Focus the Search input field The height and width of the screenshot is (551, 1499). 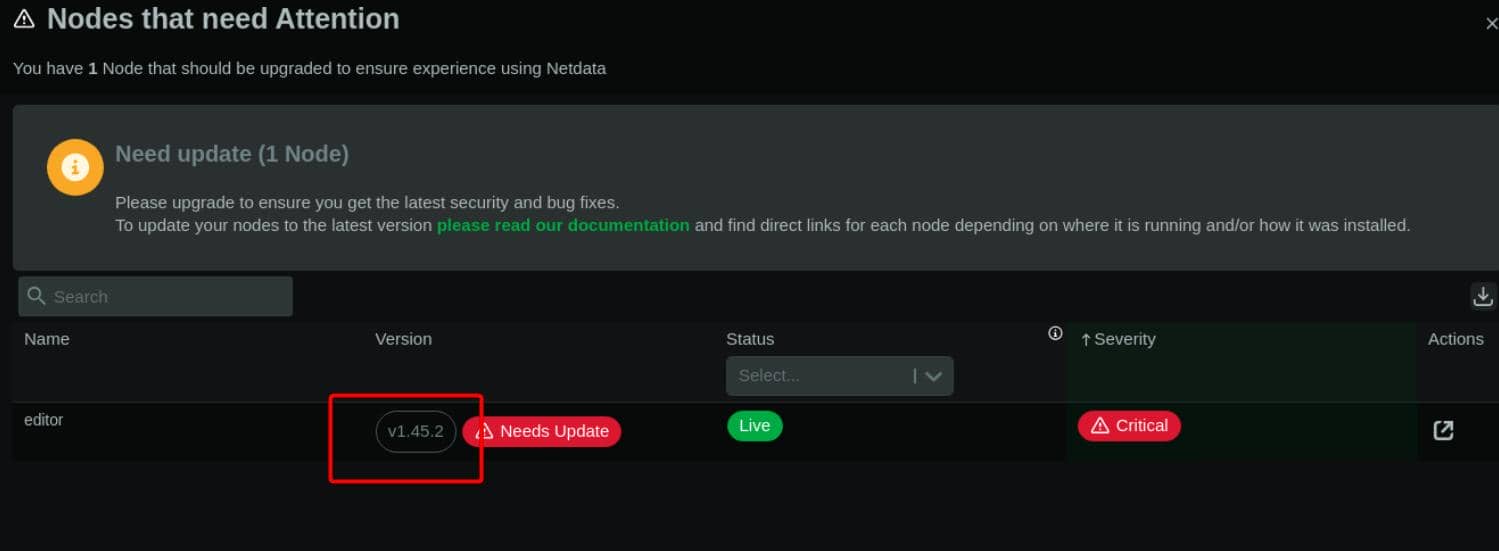(x=165, y=297)
